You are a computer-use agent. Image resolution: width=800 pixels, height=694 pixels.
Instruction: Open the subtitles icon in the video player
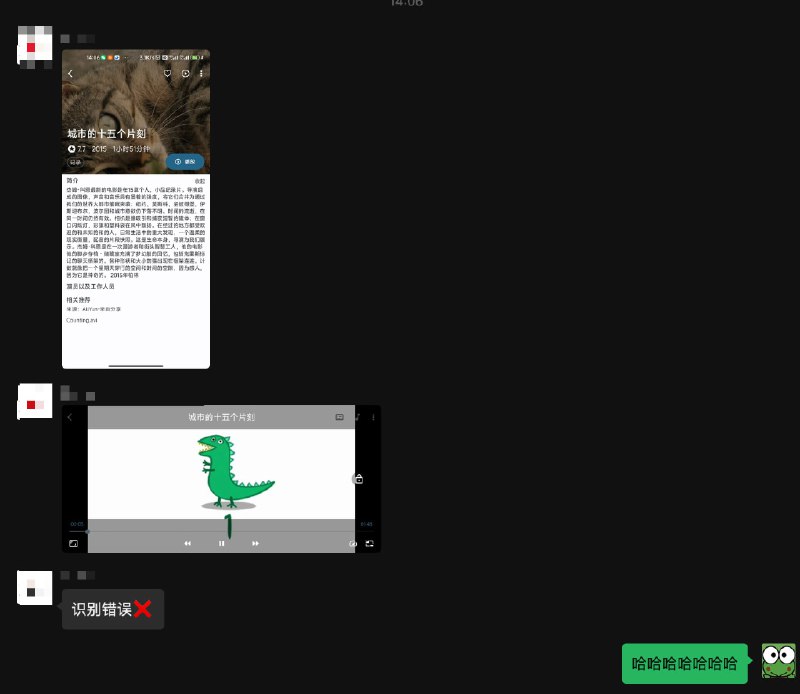tap(339, 416)
